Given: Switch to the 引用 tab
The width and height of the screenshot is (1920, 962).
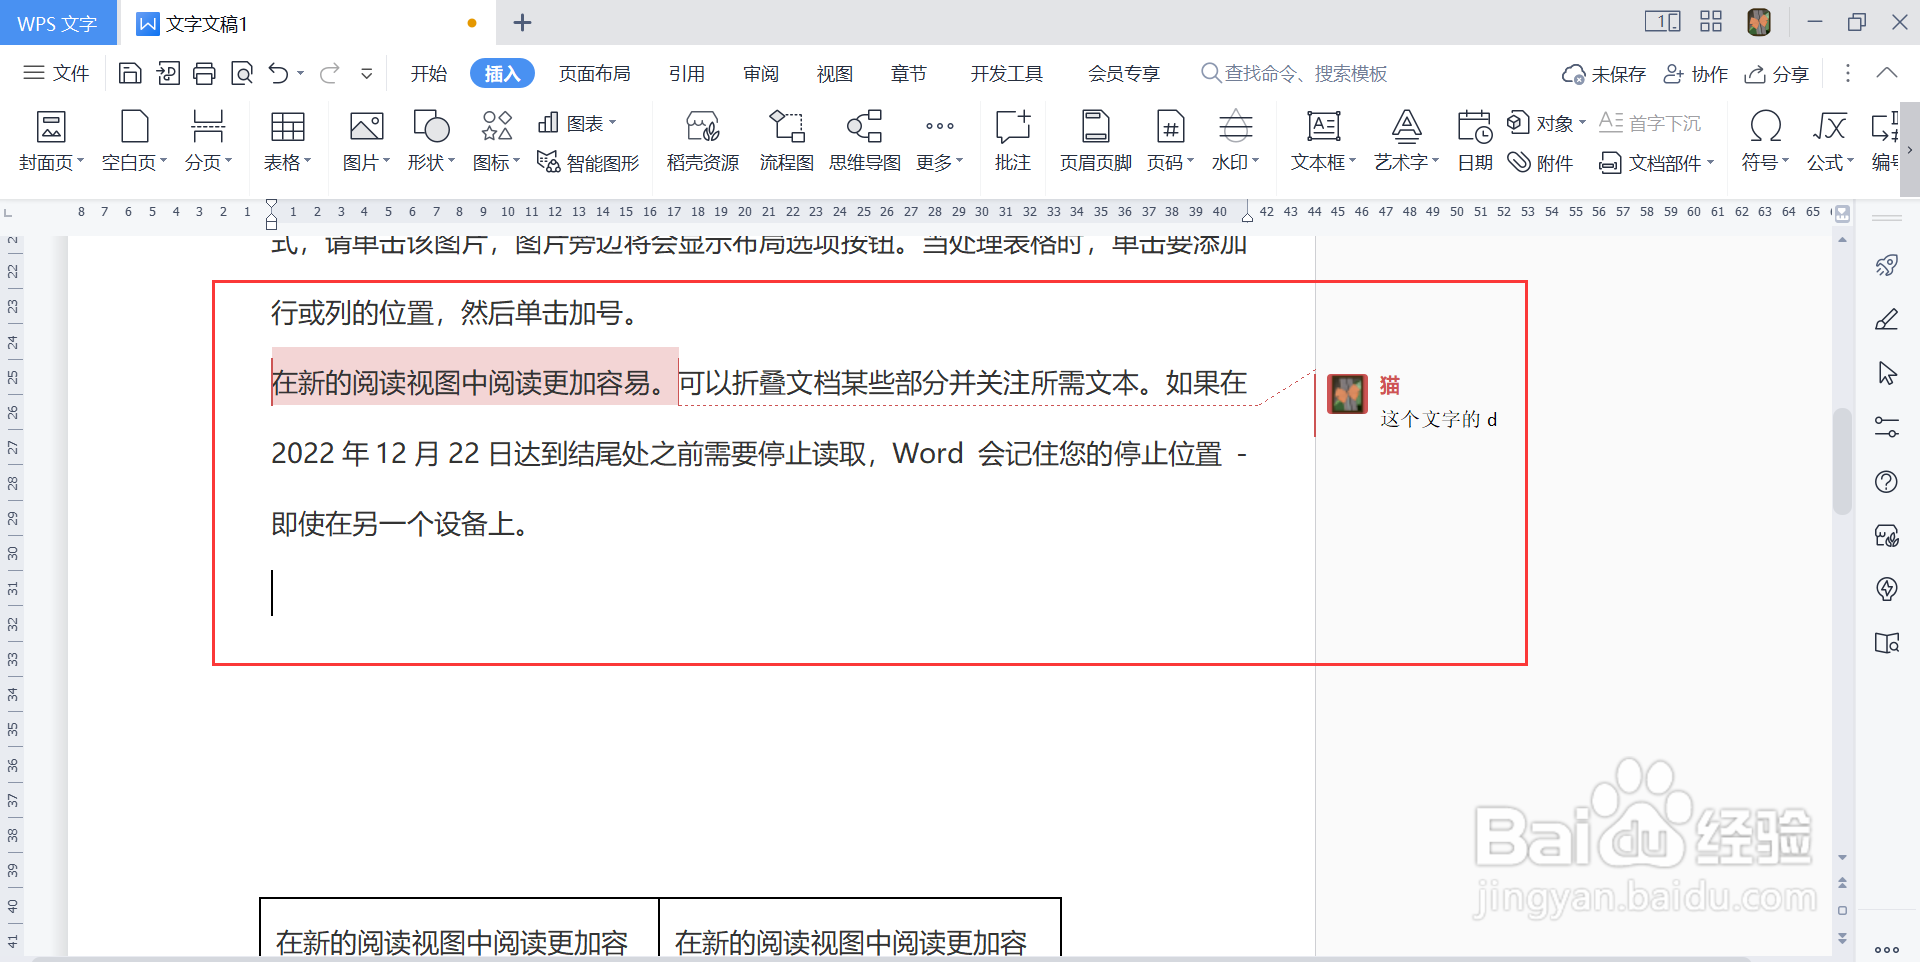Looking at the screenshot, I should 687,73.
